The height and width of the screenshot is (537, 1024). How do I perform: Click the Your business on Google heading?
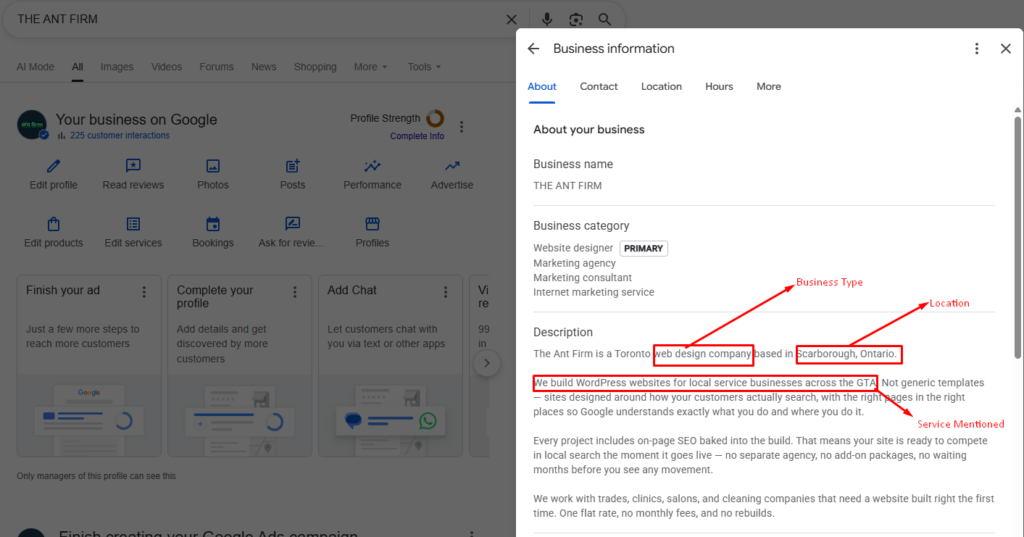click(x=136, y=120)
